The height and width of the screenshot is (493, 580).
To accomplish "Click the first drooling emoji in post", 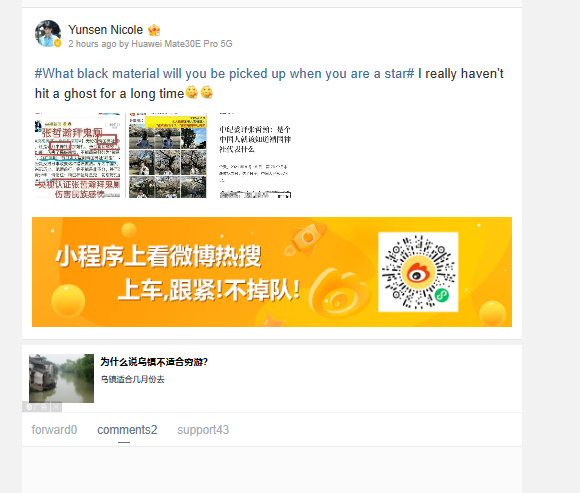I will pos(192,92).
